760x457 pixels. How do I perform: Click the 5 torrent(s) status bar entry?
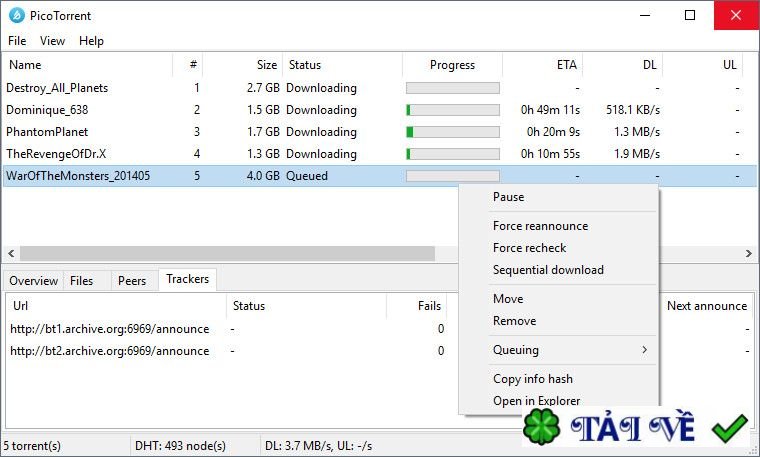click(x=32, y=445)
